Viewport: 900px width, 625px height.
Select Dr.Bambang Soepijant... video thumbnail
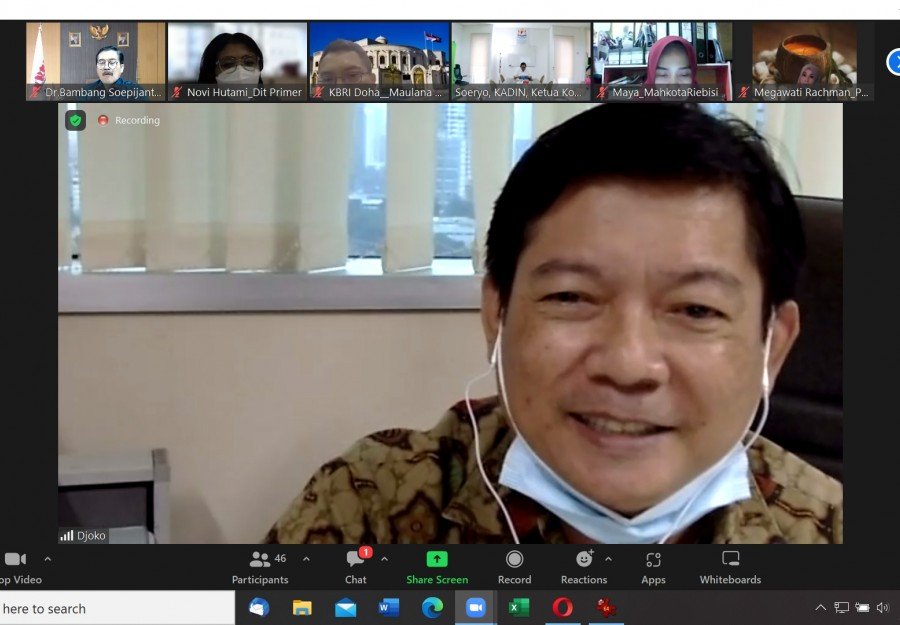pos(95,61)
